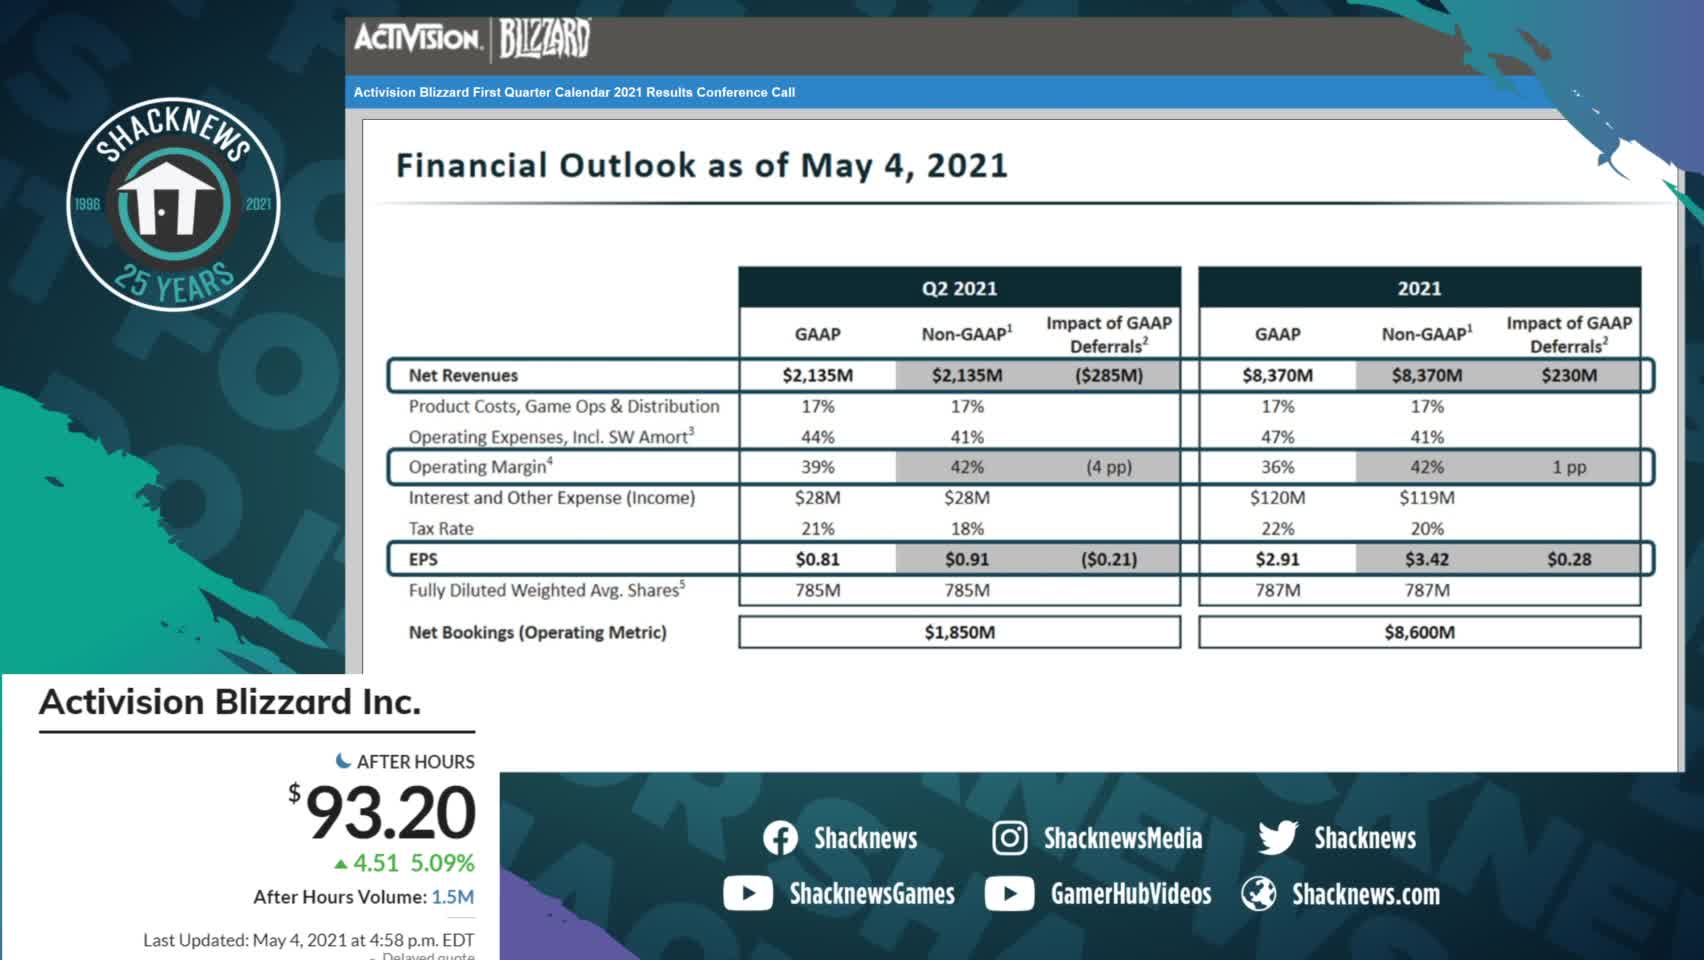Click the ($0.21) EPS impact cell
The width and height of the screenshot is (1704, 960).
pos(1108,559)
